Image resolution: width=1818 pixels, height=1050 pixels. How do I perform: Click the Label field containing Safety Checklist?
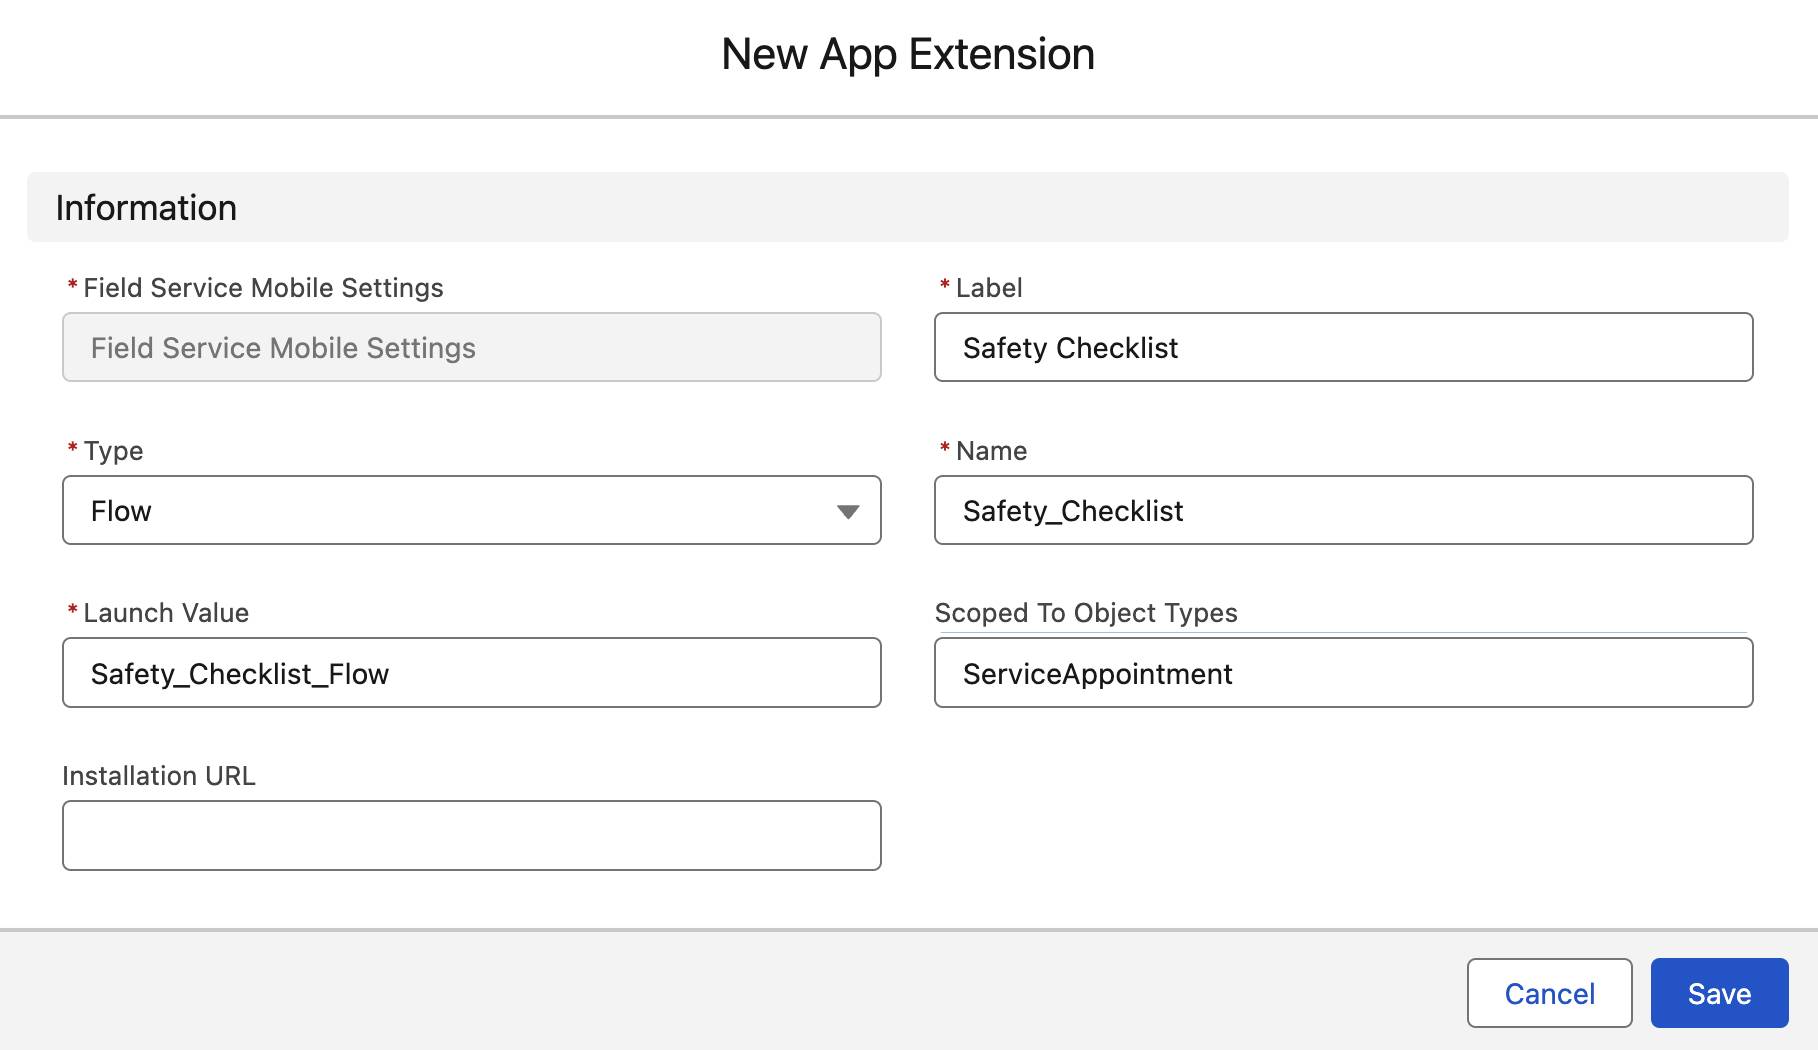point(1343,347)
